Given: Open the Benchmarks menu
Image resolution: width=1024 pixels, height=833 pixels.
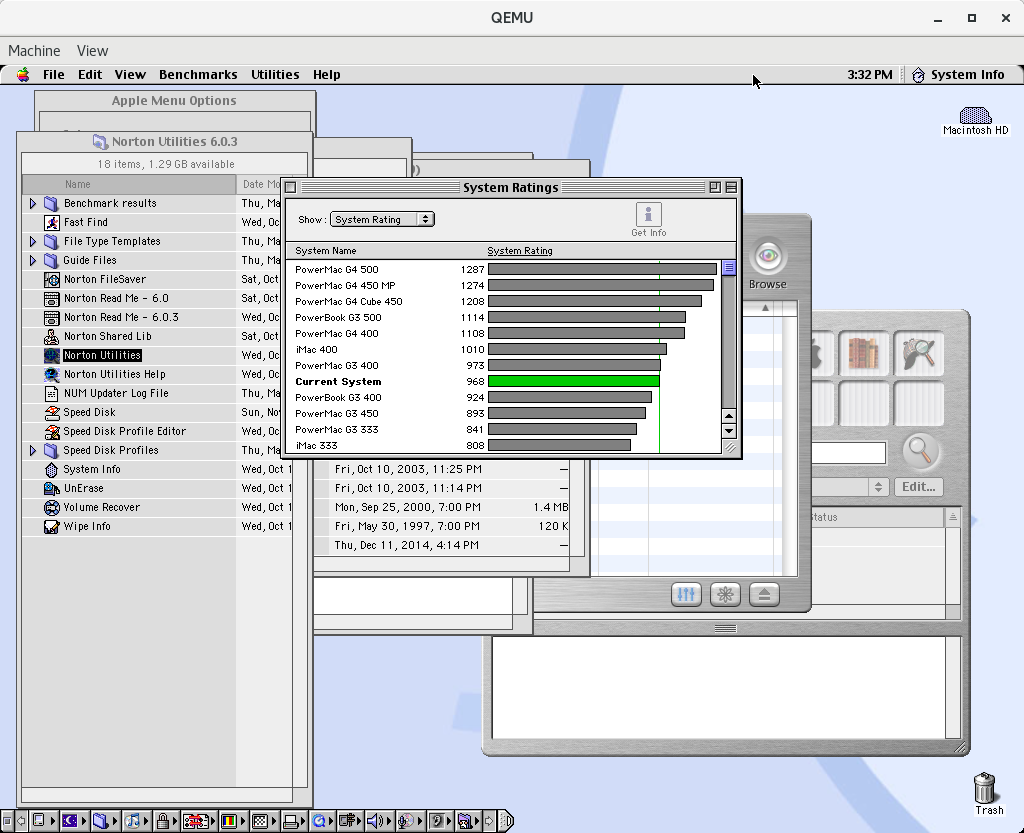Looking at the screenshot, I should coord(198,74).
